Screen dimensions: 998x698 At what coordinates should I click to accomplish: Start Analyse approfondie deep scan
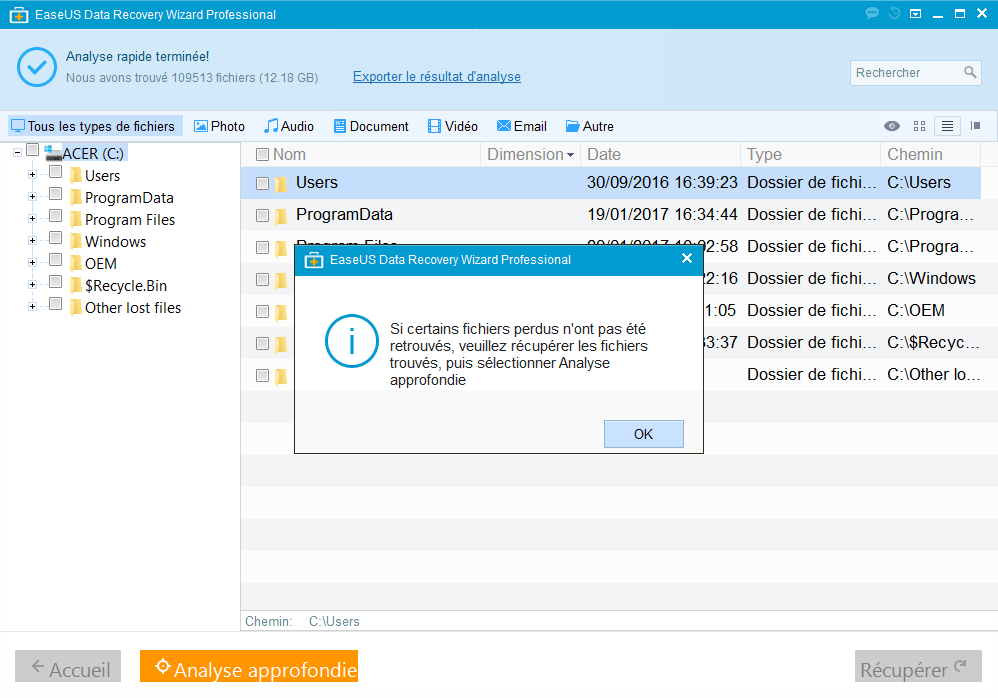click(x=249, y=666)
